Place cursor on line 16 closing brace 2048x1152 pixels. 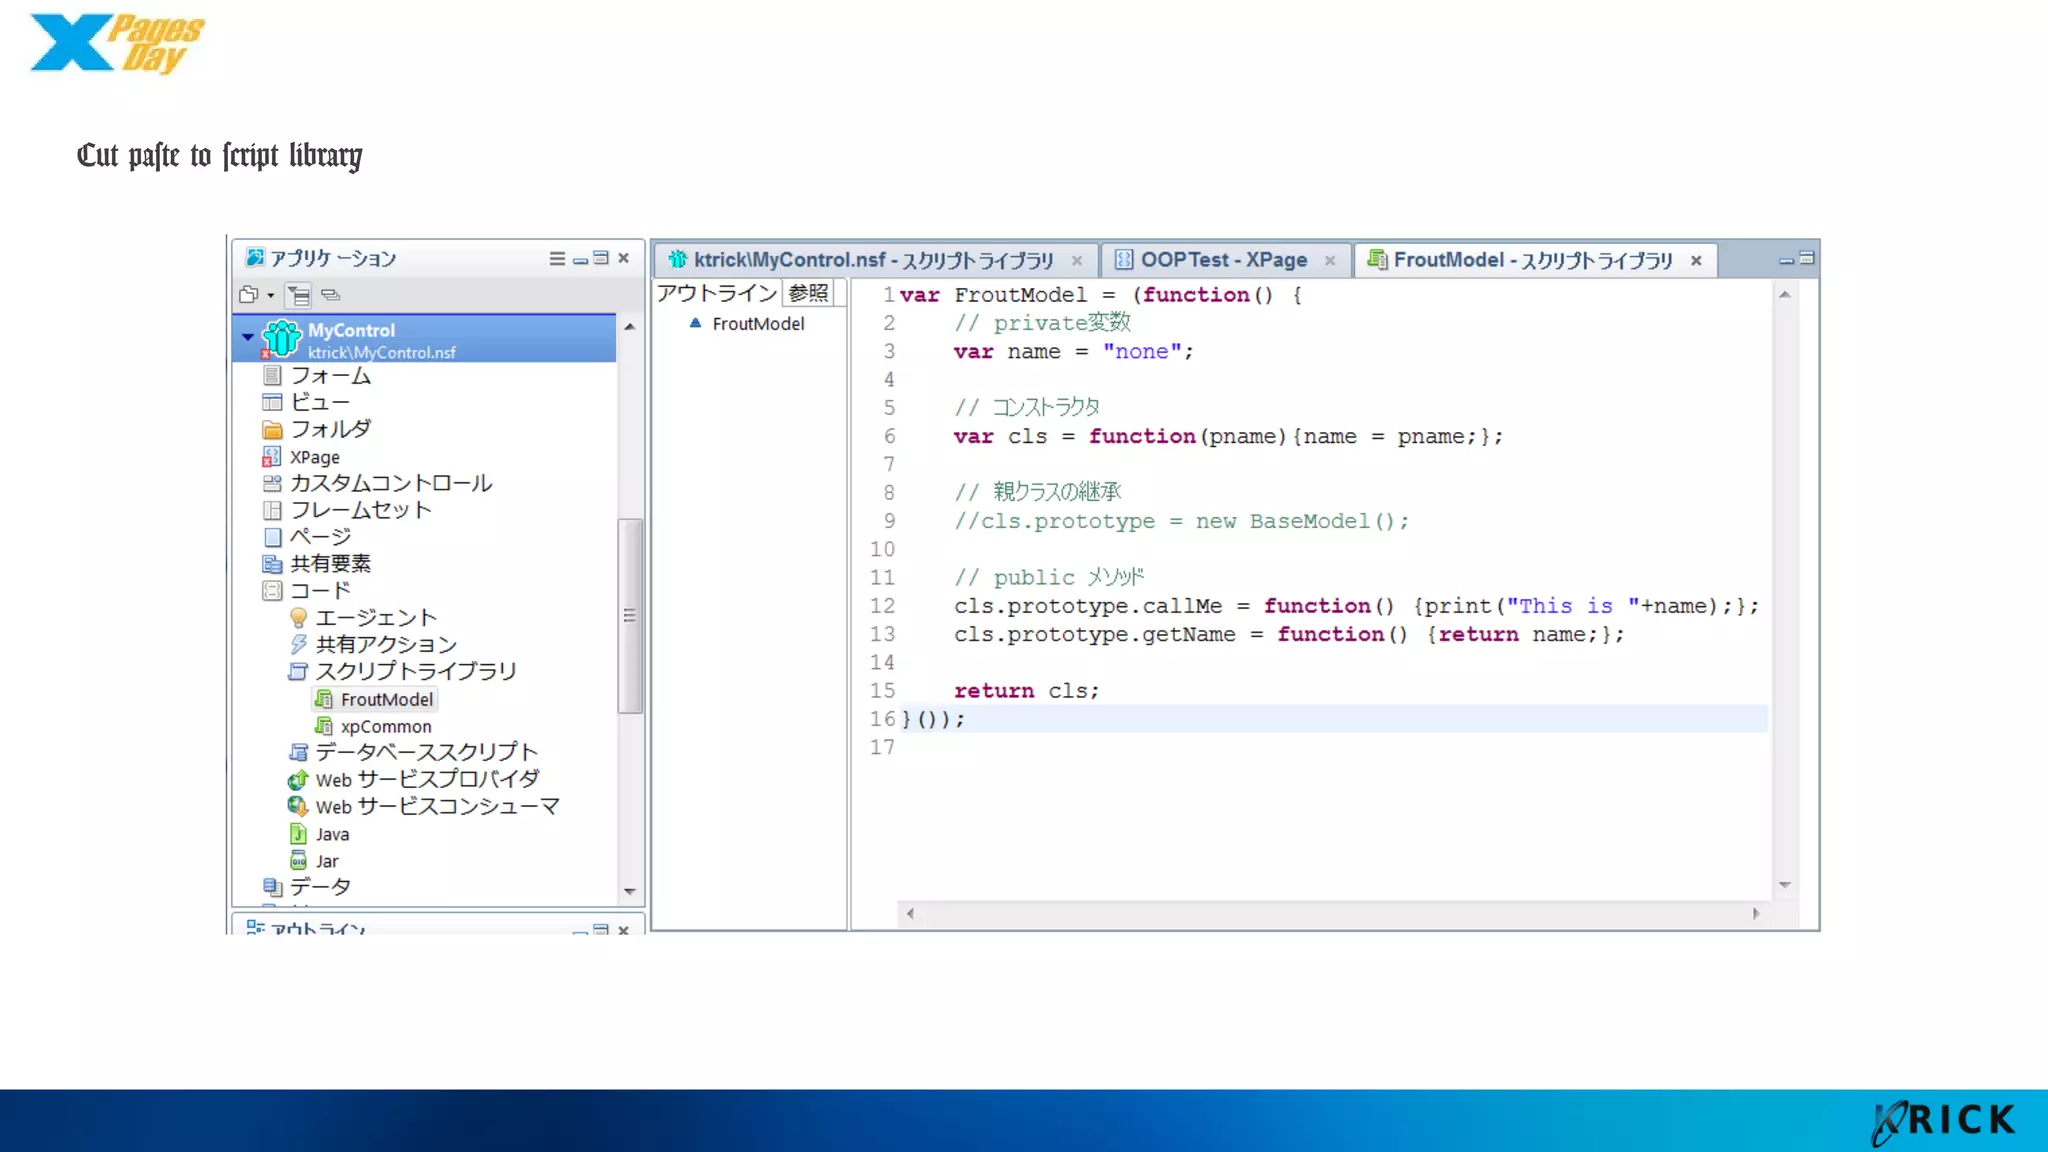click(x=907, y=719)
